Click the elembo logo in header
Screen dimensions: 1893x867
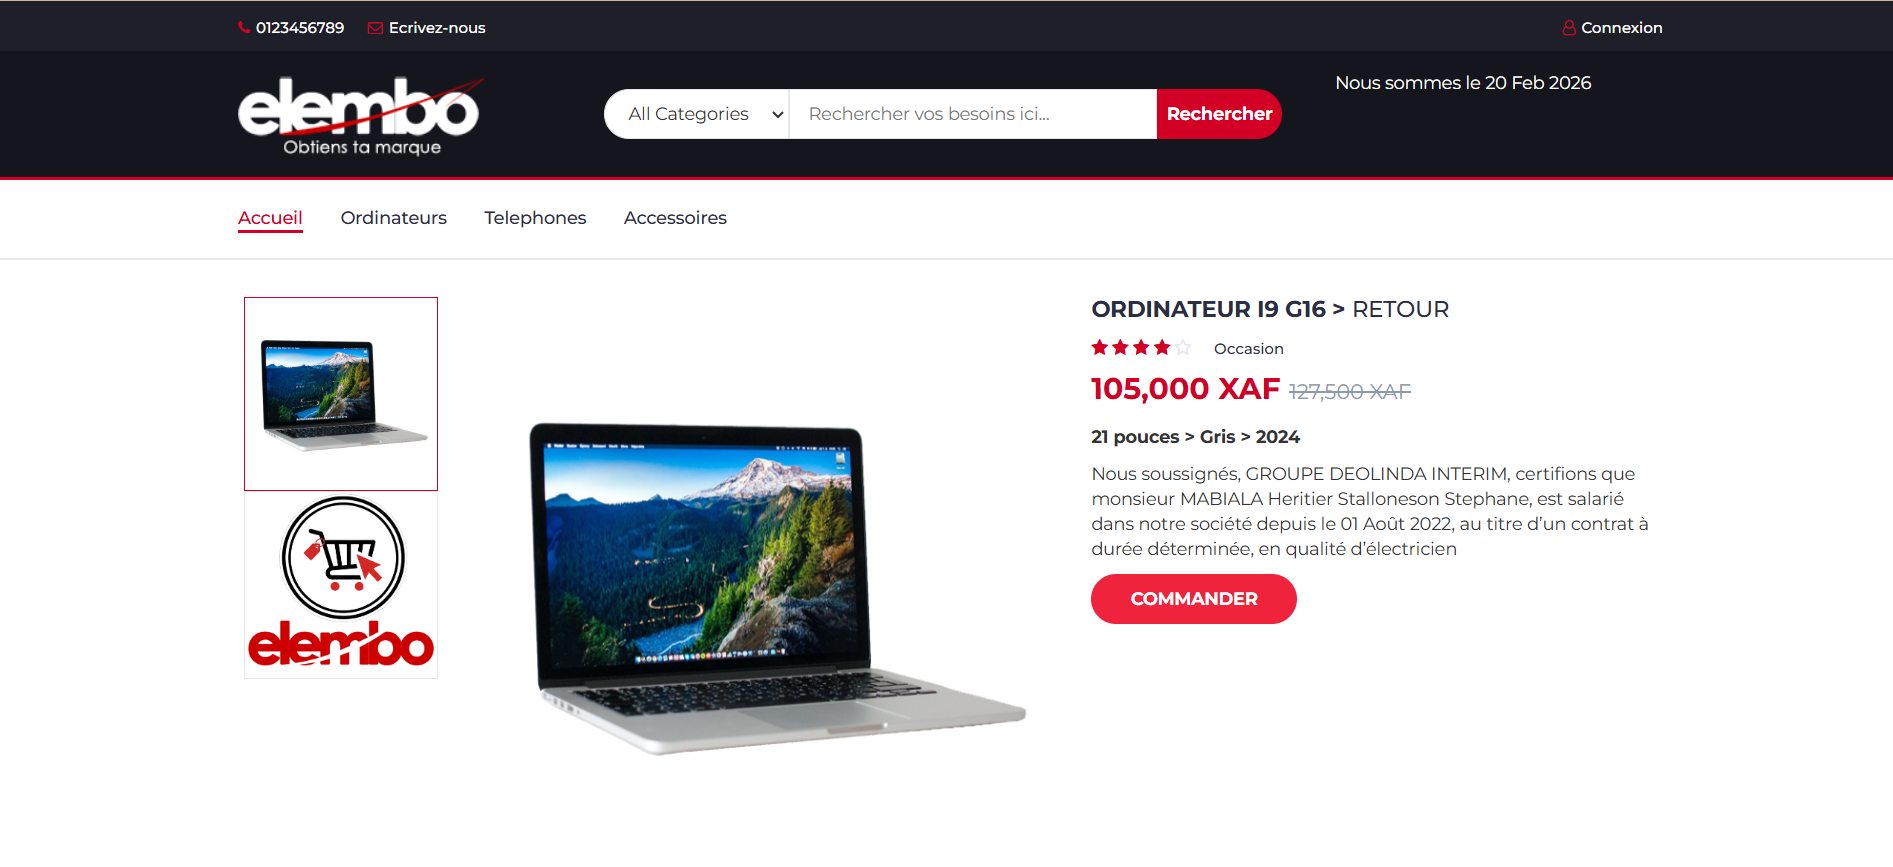360,116
